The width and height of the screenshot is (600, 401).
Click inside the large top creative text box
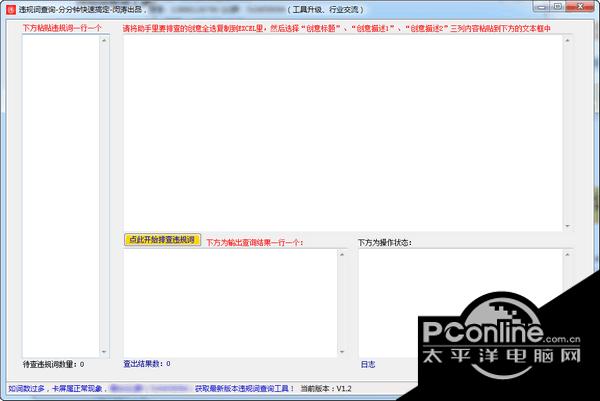[343, 133]
